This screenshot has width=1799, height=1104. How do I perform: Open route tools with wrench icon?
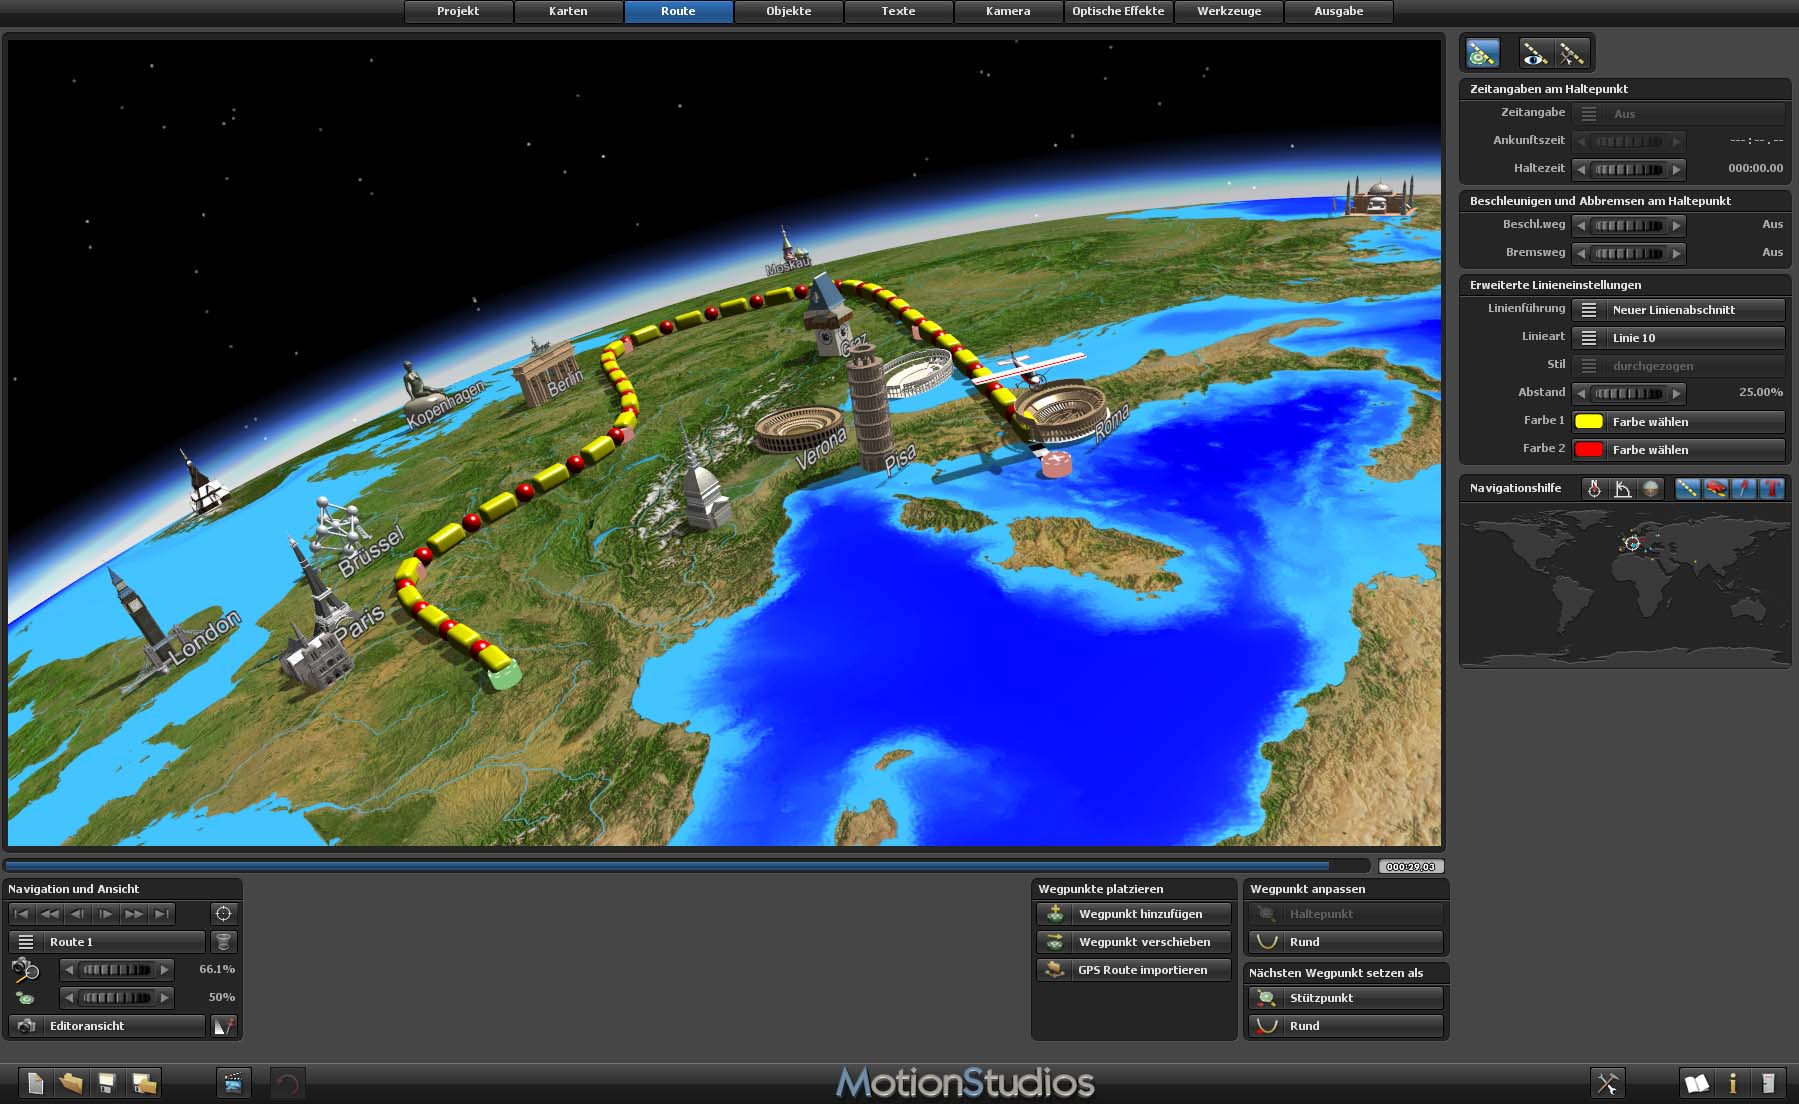[x=1572, y=53]
